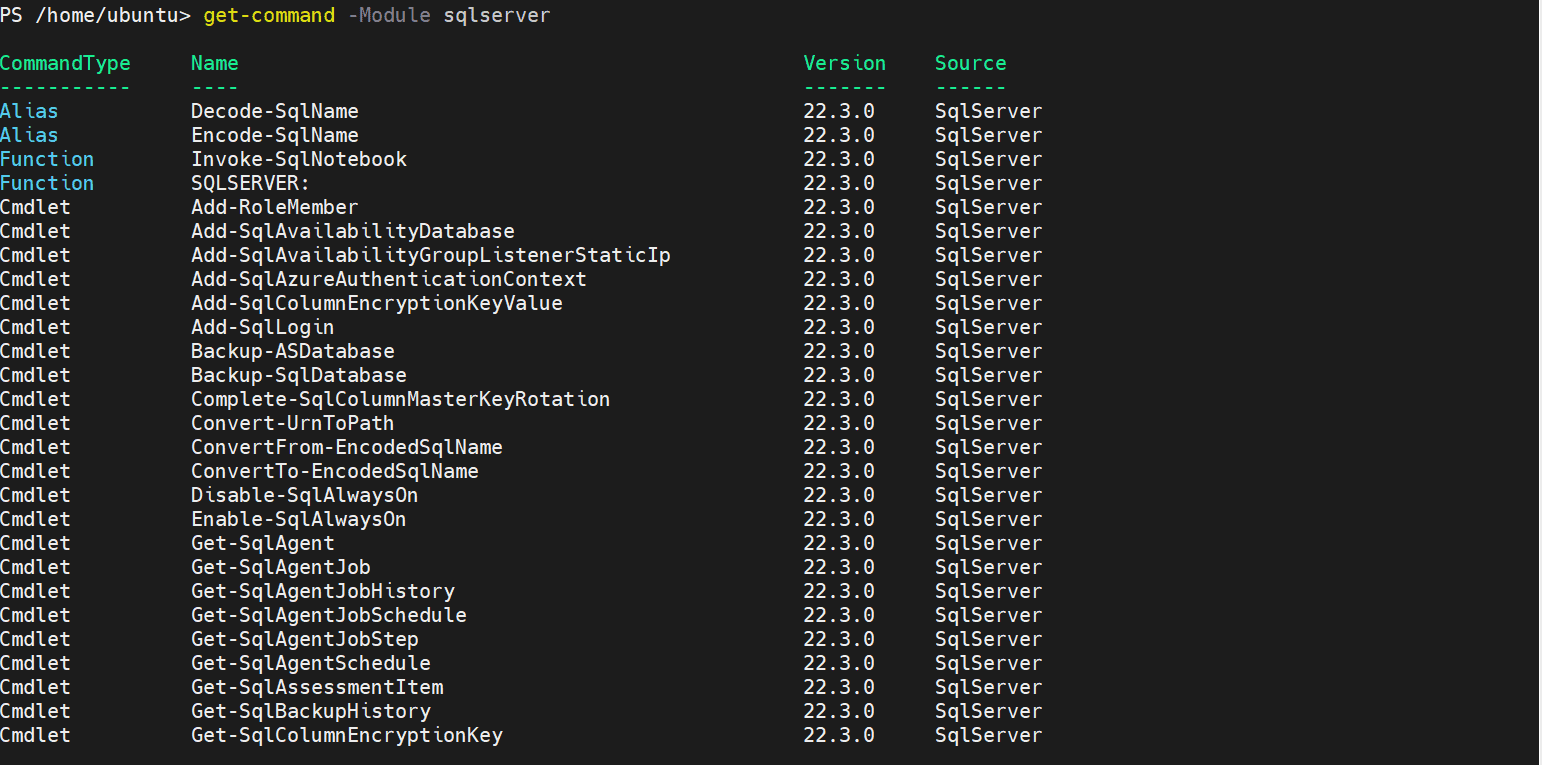Screen dimensions: 1542x765
Task: Click the Name column header
Action: point(215,63)
